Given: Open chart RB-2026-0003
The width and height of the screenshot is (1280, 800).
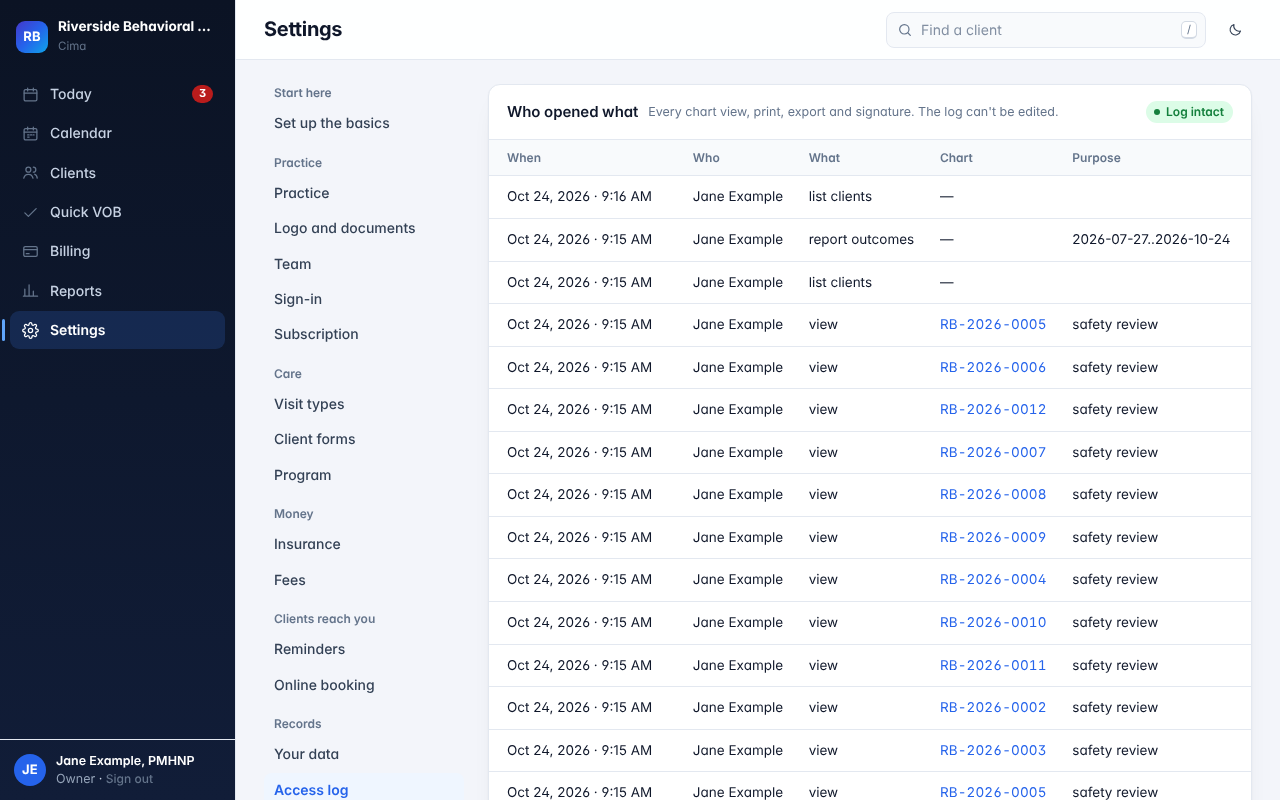Looking at the screenshot, I should [x=993, y=750].
